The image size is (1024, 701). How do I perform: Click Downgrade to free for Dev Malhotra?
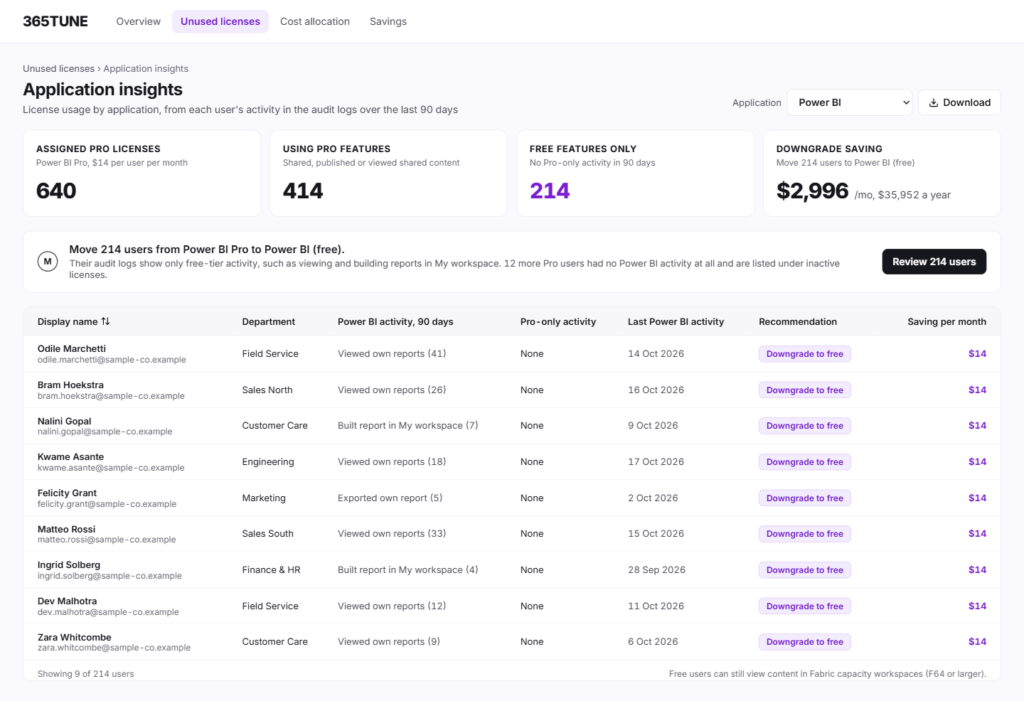click(805, 606)
